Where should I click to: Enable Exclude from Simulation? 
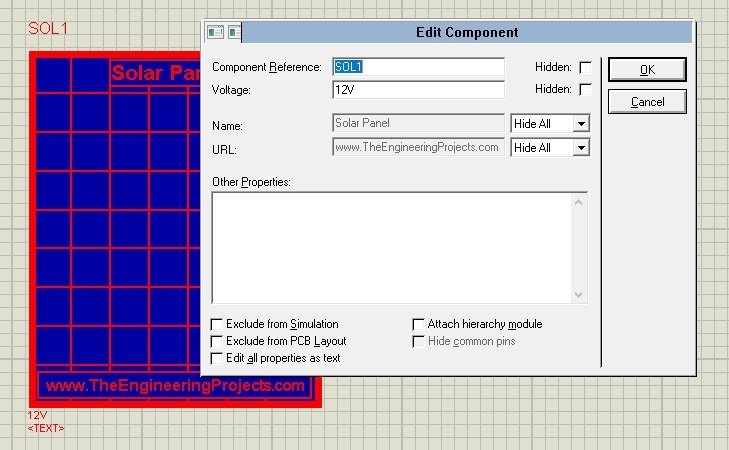tap(216, 324)
